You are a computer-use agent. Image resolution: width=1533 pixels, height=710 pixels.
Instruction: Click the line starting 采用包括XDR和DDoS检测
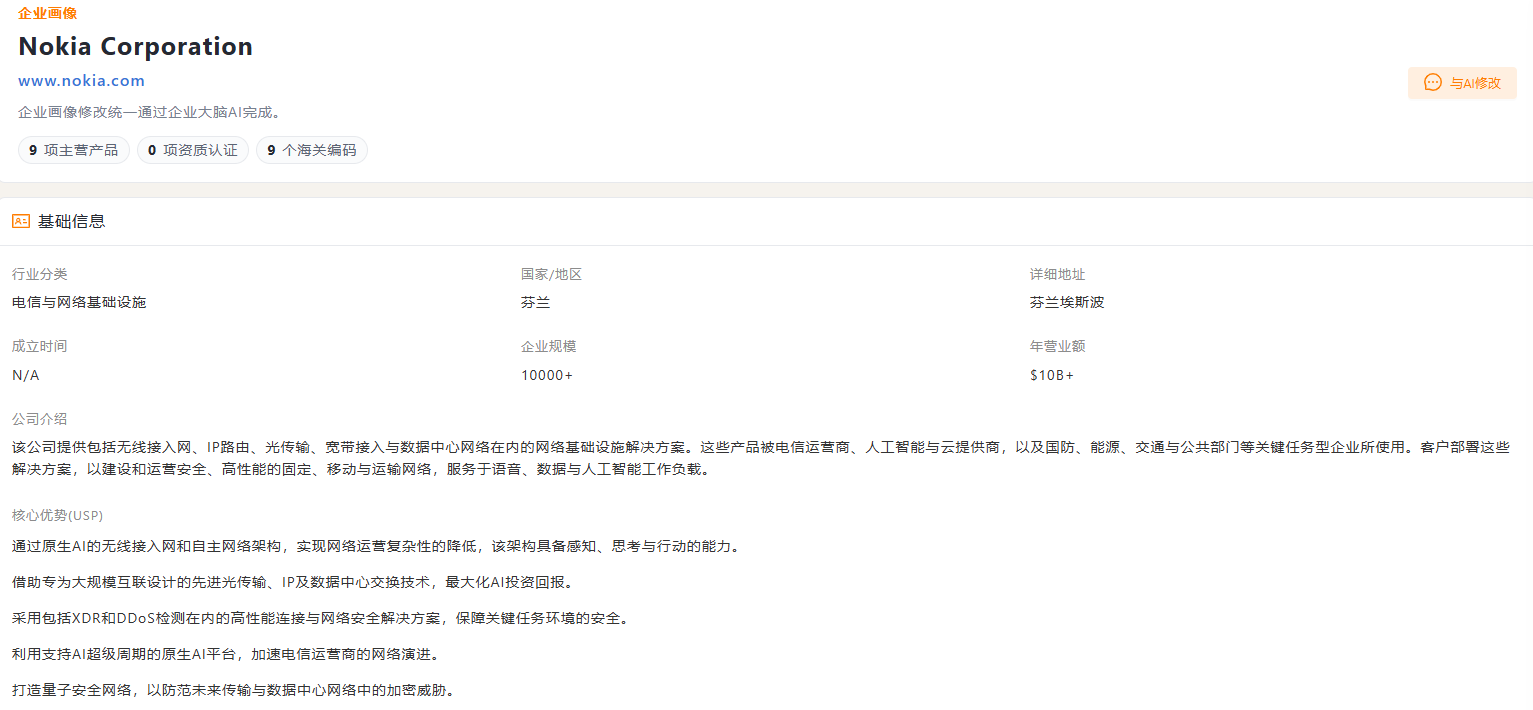point(320,618)
